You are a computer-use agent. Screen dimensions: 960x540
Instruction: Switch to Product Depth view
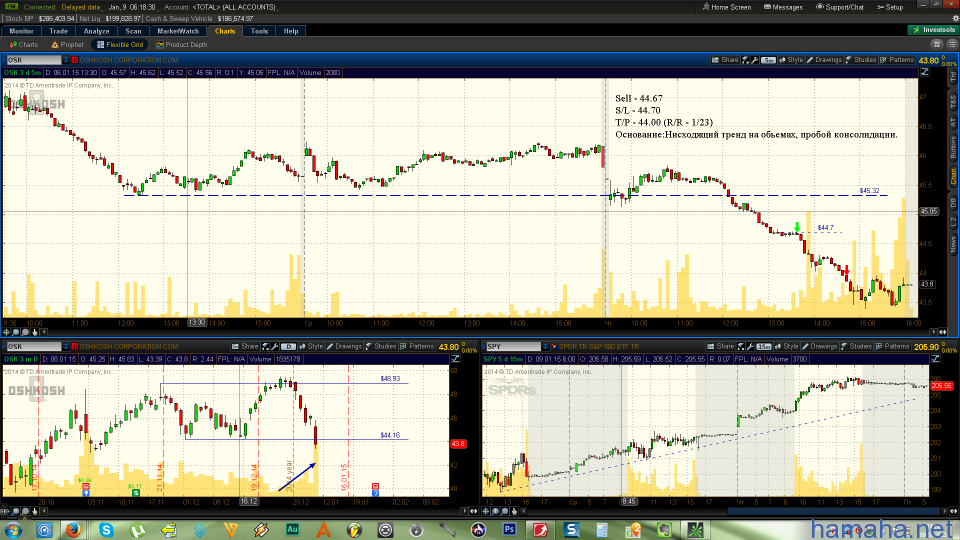182,44
